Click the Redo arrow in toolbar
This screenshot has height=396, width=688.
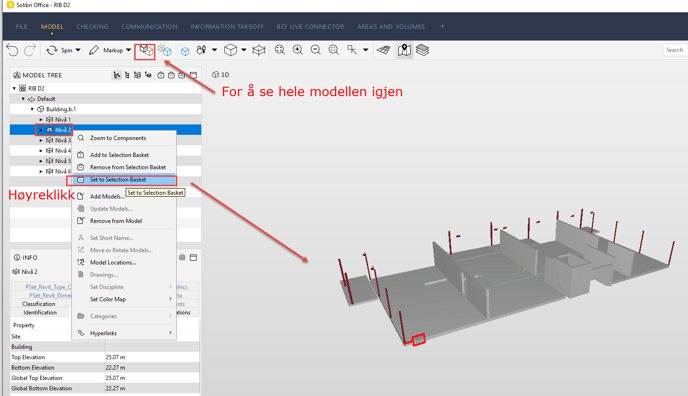[29, 50]
